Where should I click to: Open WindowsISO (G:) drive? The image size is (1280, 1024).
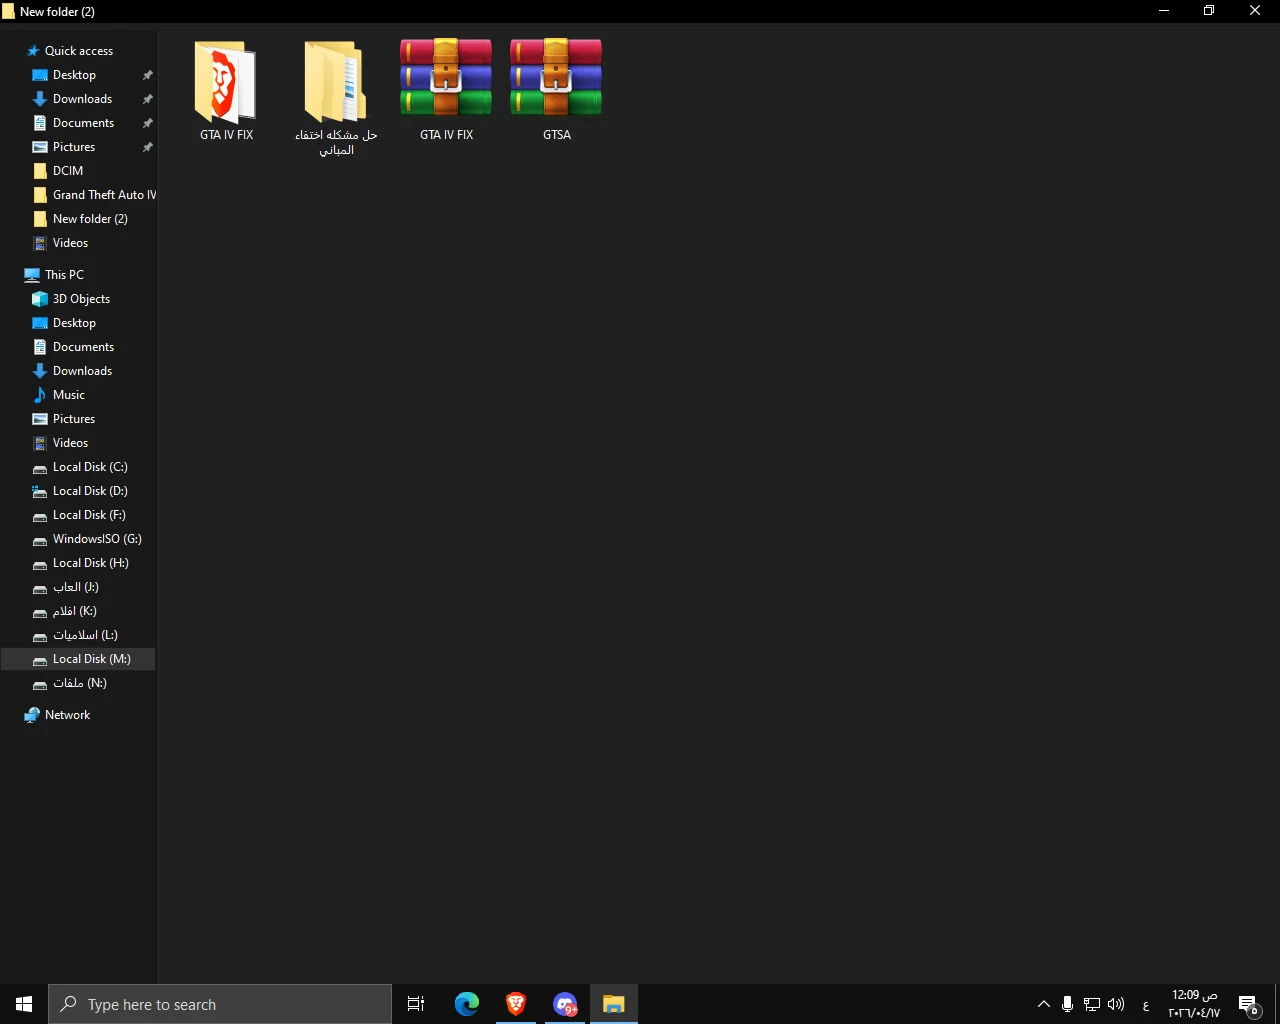97,539
